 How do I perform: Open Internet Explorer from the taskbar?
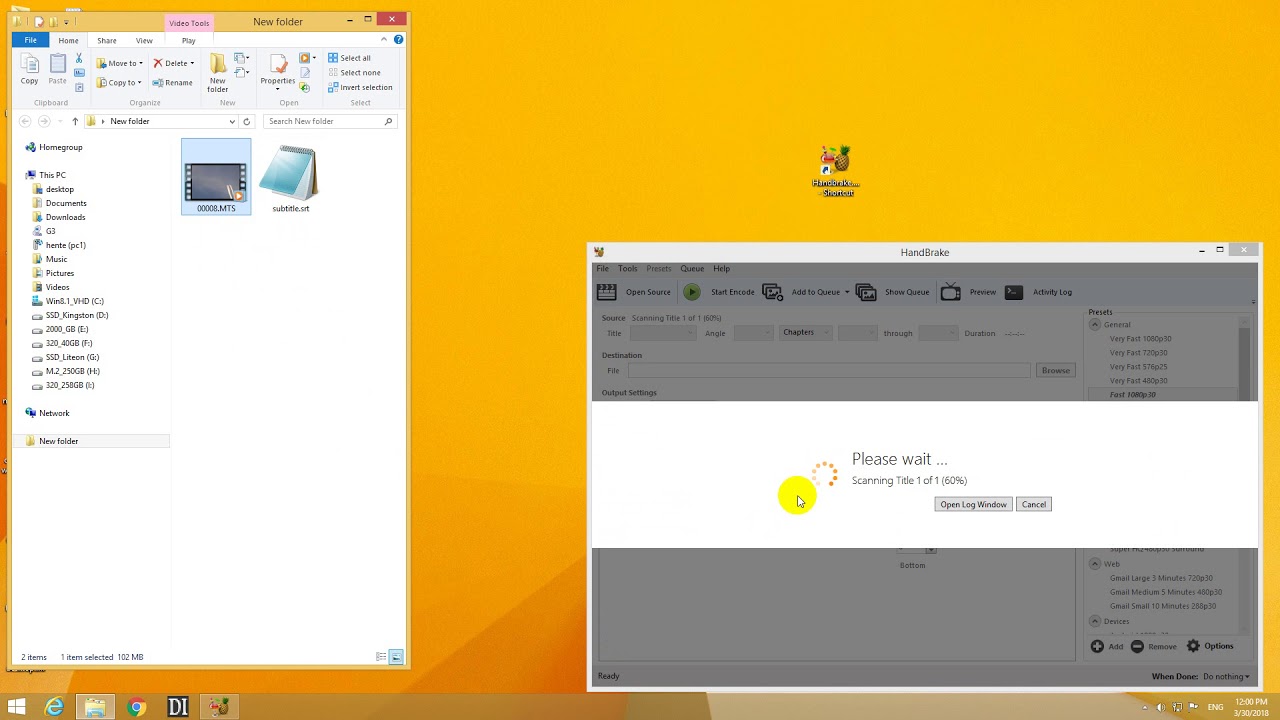(x=54, y=708)
